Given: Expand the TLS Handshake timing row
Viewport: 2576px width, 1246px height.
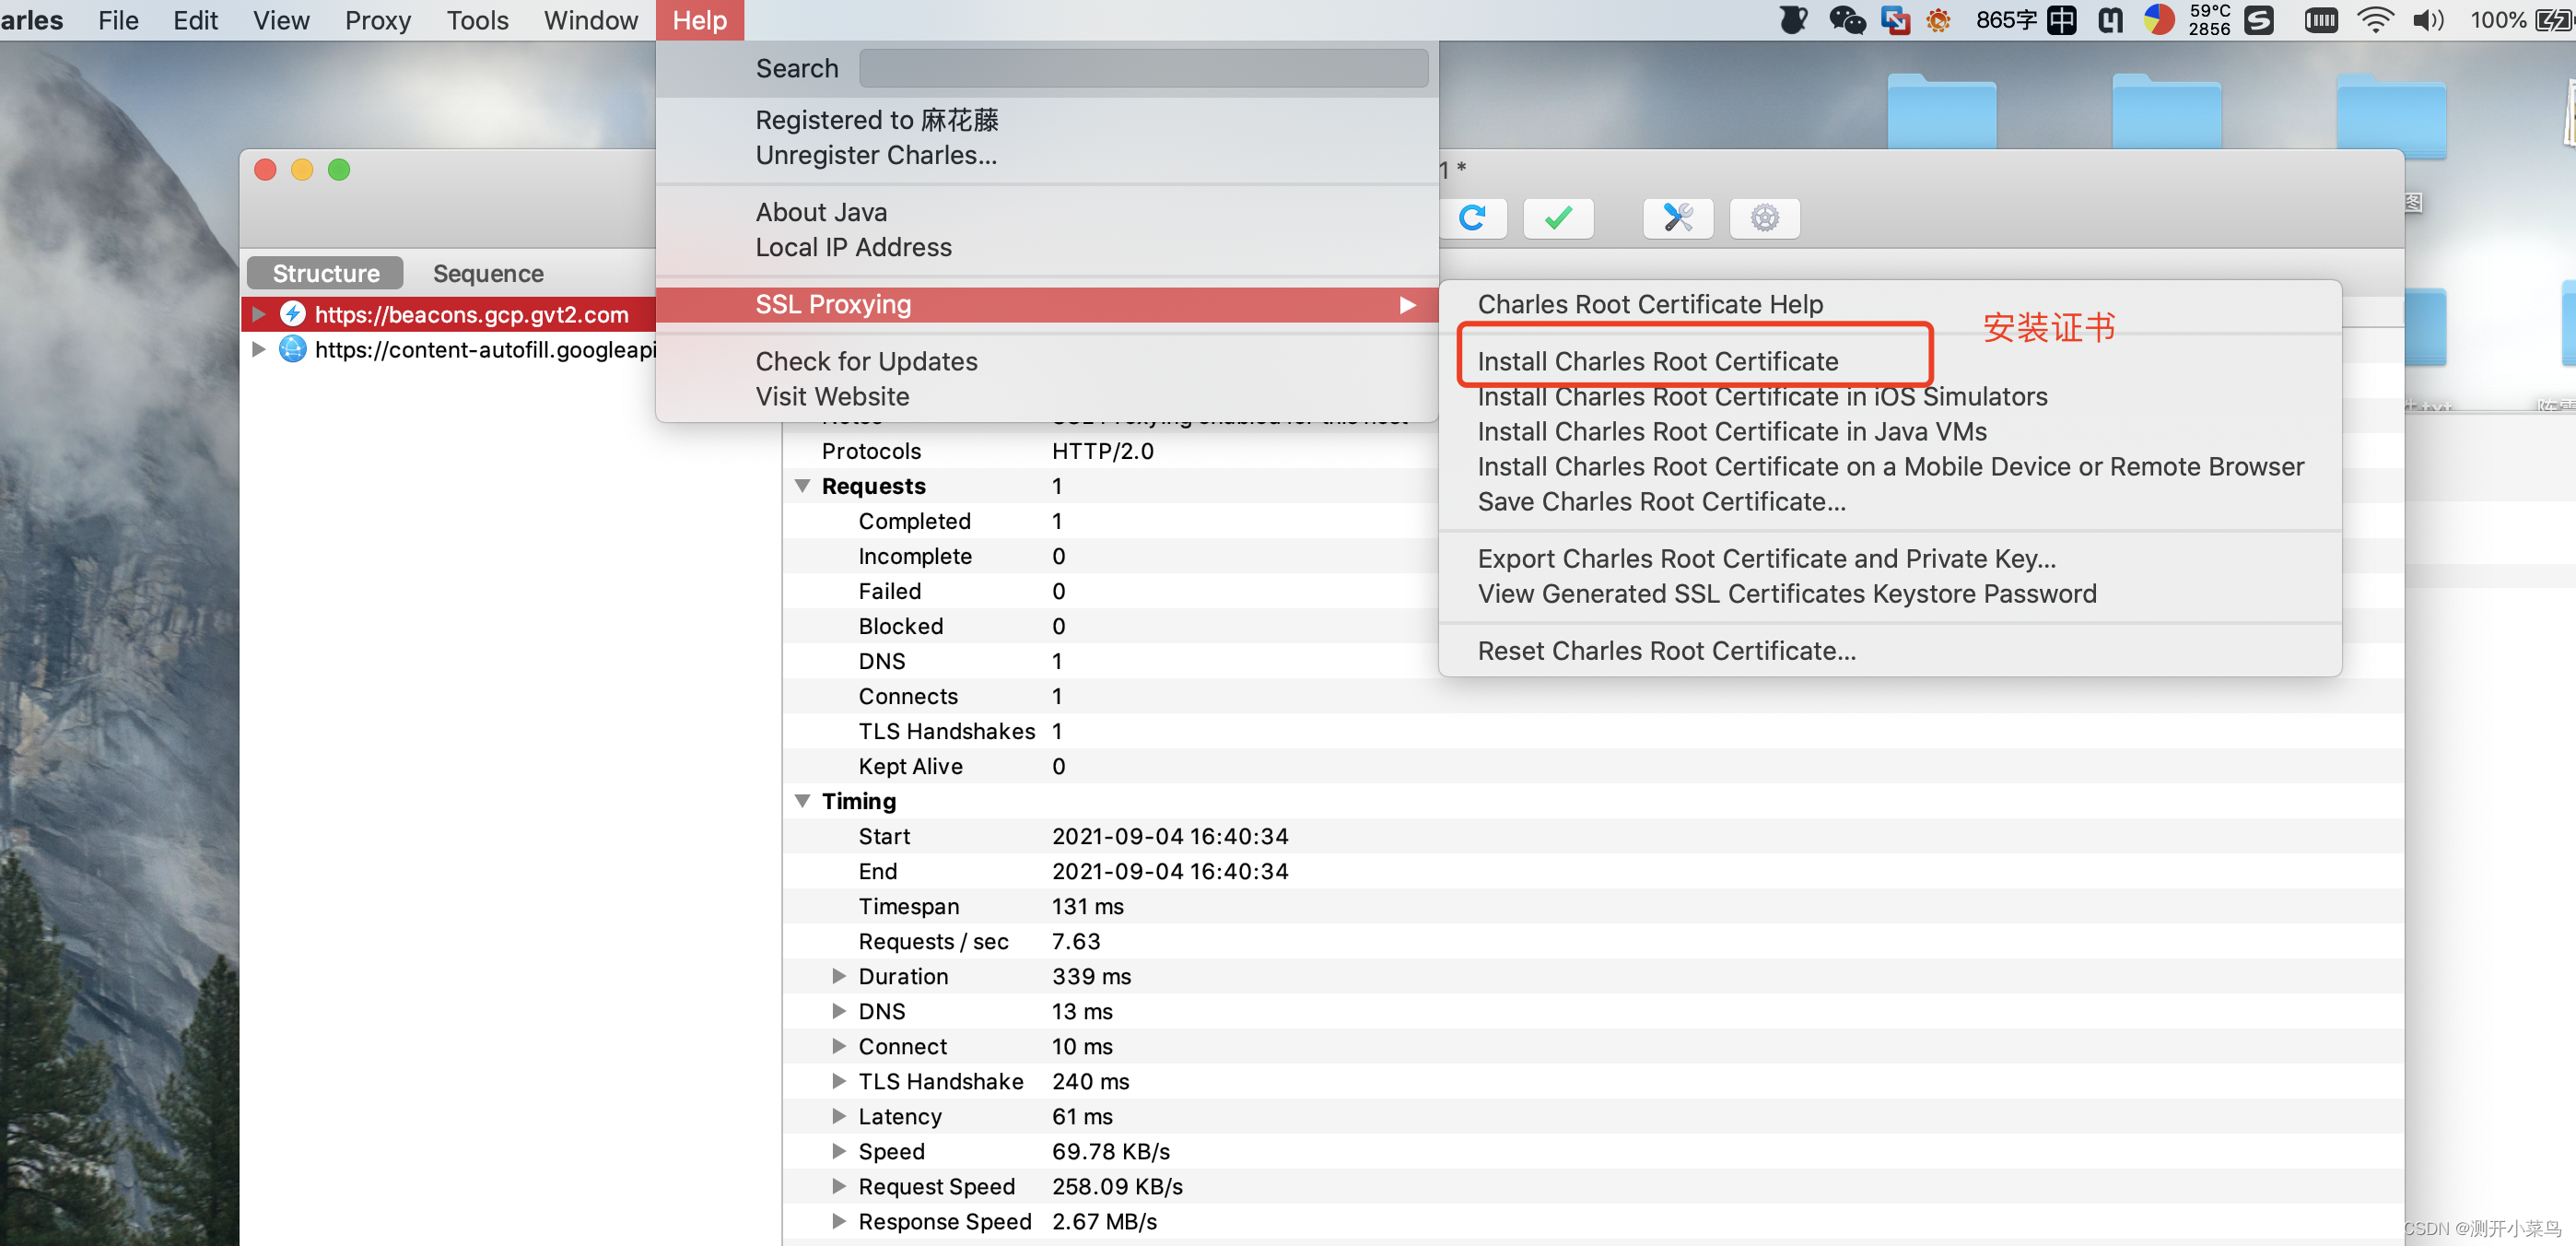Looking at the screenshot, I should [839, 1081].
